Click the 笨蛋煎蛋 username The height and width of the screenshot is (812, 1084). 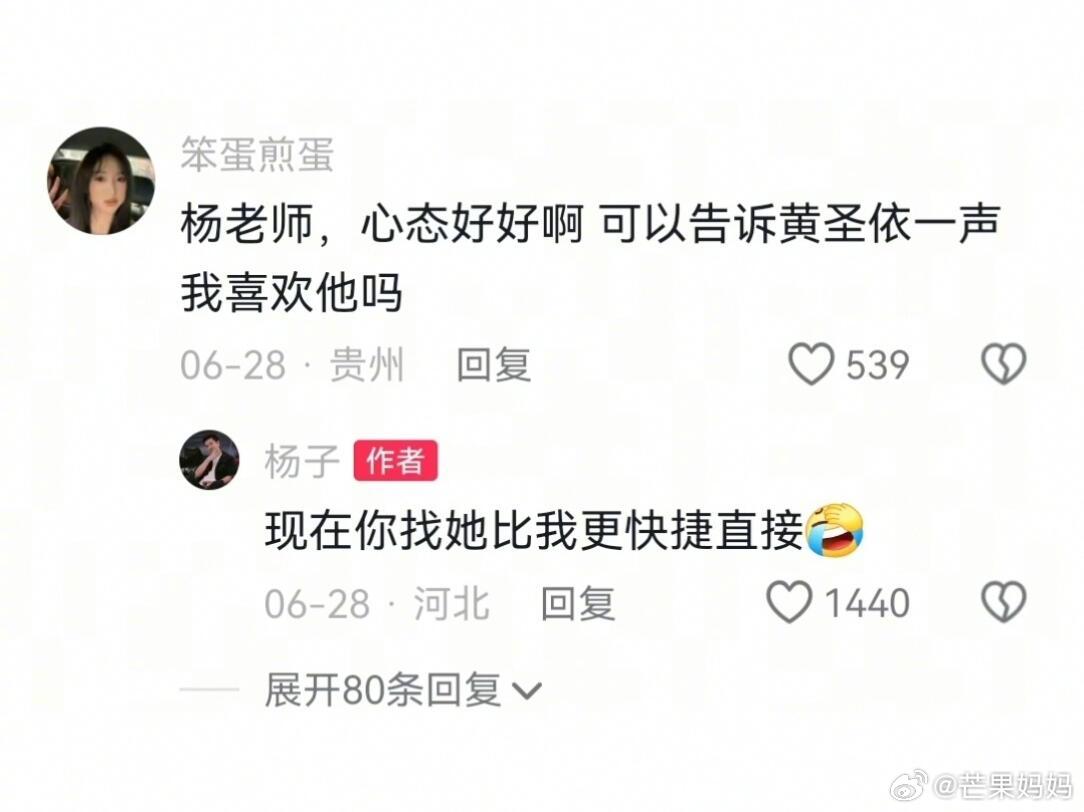tap(257, 153)
